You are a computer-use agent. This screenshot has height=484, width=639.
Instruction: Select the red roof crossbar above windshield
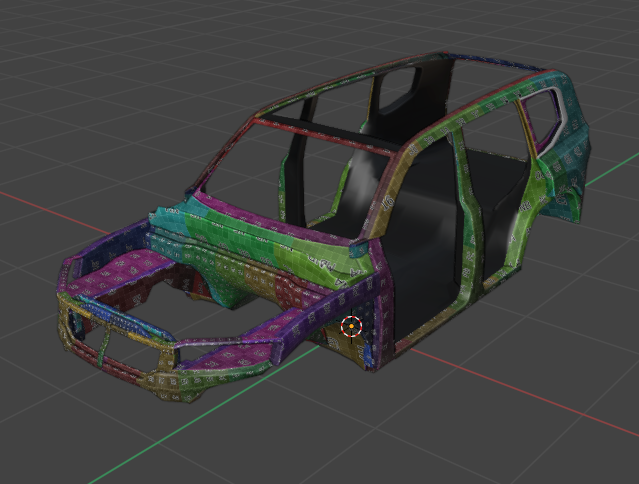click(324, 136)
